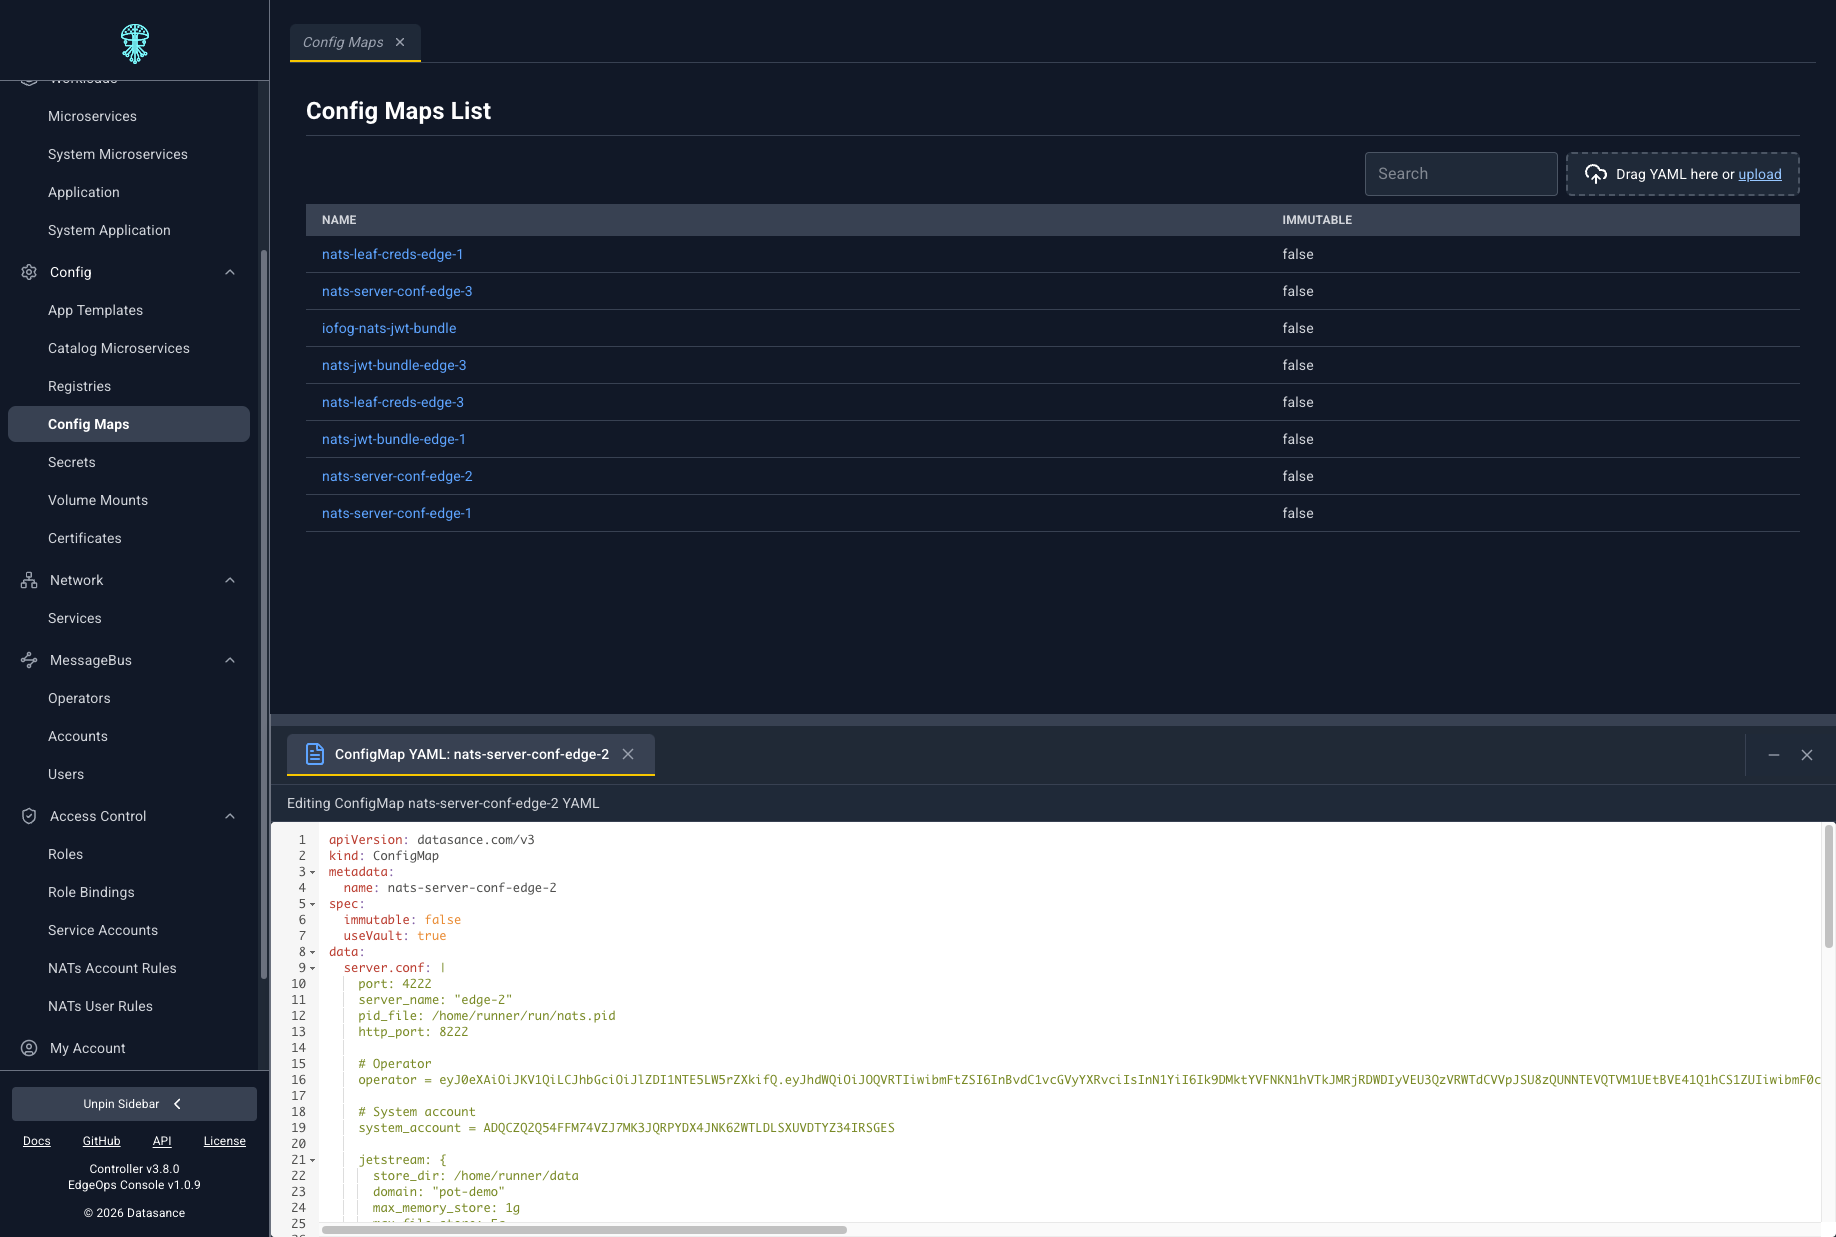Image resolution: width=1836 pixels, height=1237 pixels.
Task: Open config map nats-server-conf-edge-1
Action: tap(397, 513)
